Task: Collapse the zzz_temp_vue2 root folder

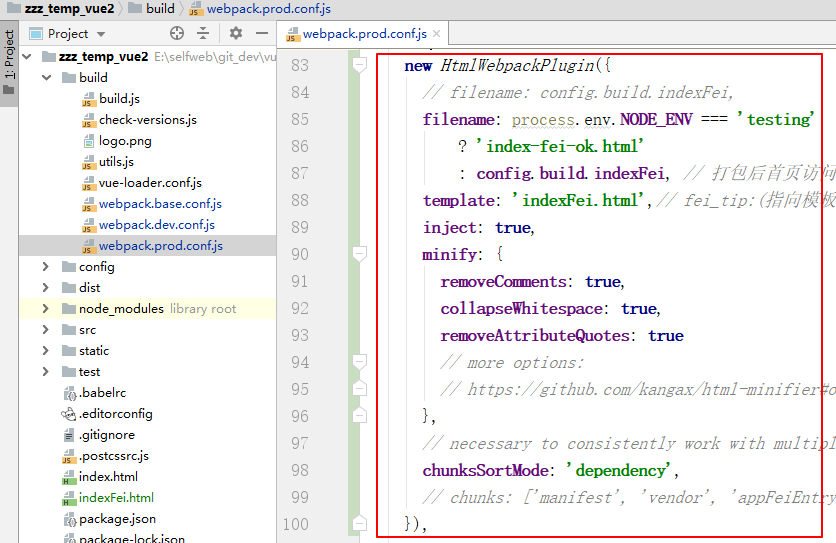Action: 28,57
